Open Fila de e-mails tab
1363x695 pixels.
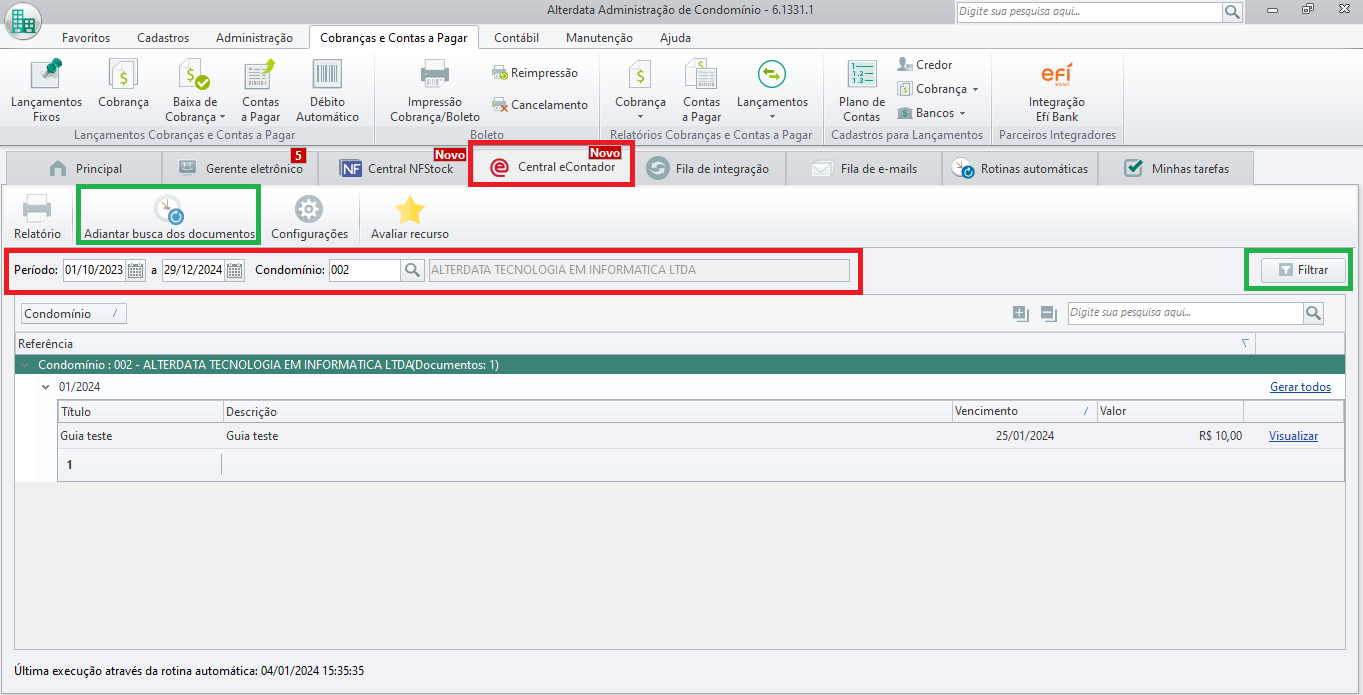(864, 168)
